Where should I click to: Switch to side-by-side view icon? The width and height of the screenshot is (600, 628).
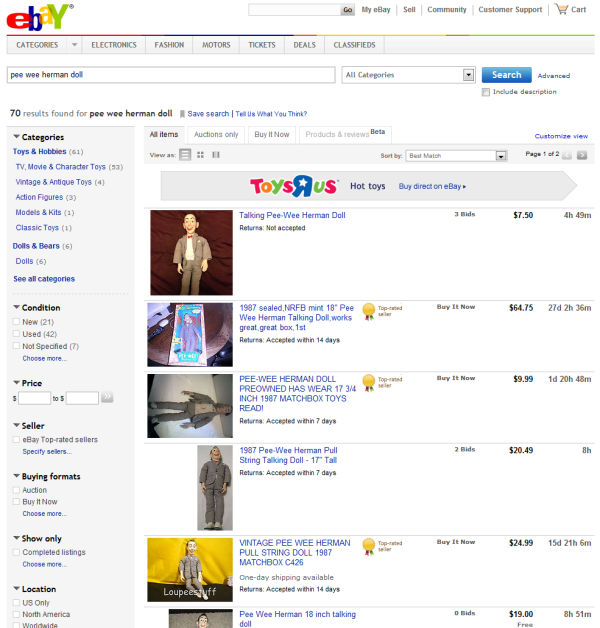click(x=216, y=155)
